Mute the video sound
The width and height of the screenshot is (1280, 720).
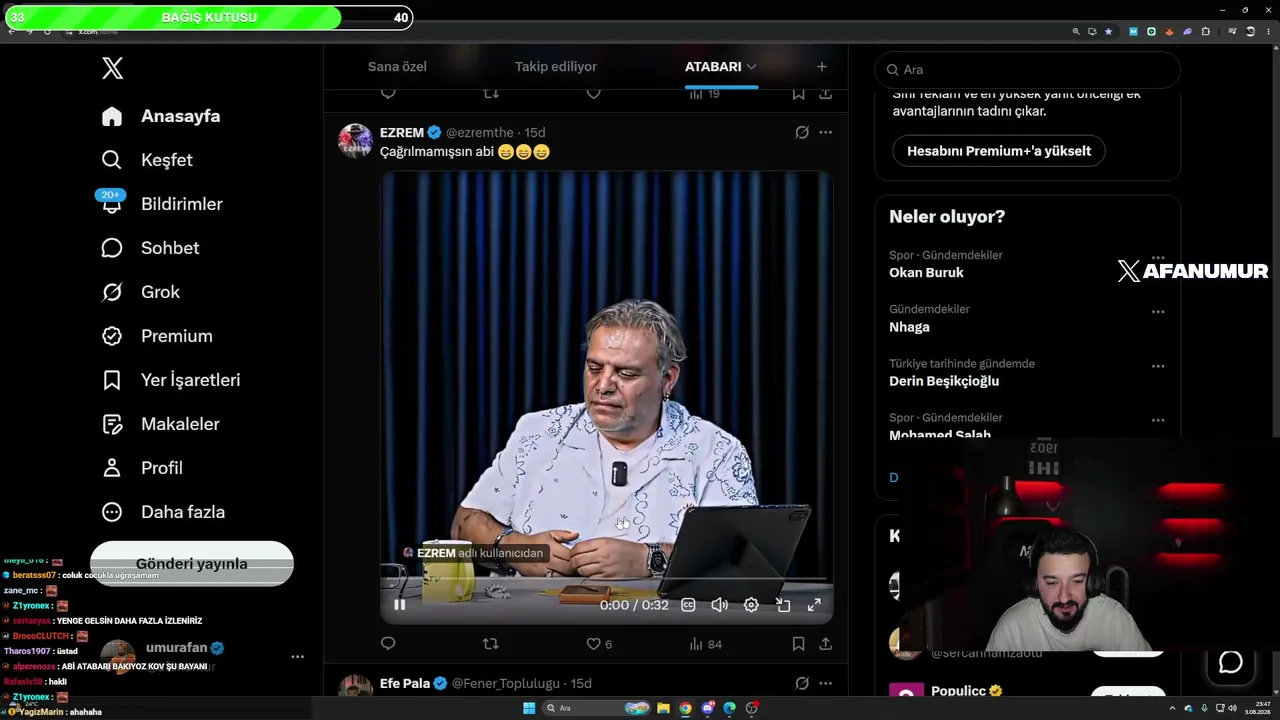pyautogui.click(x=719, y=604)
